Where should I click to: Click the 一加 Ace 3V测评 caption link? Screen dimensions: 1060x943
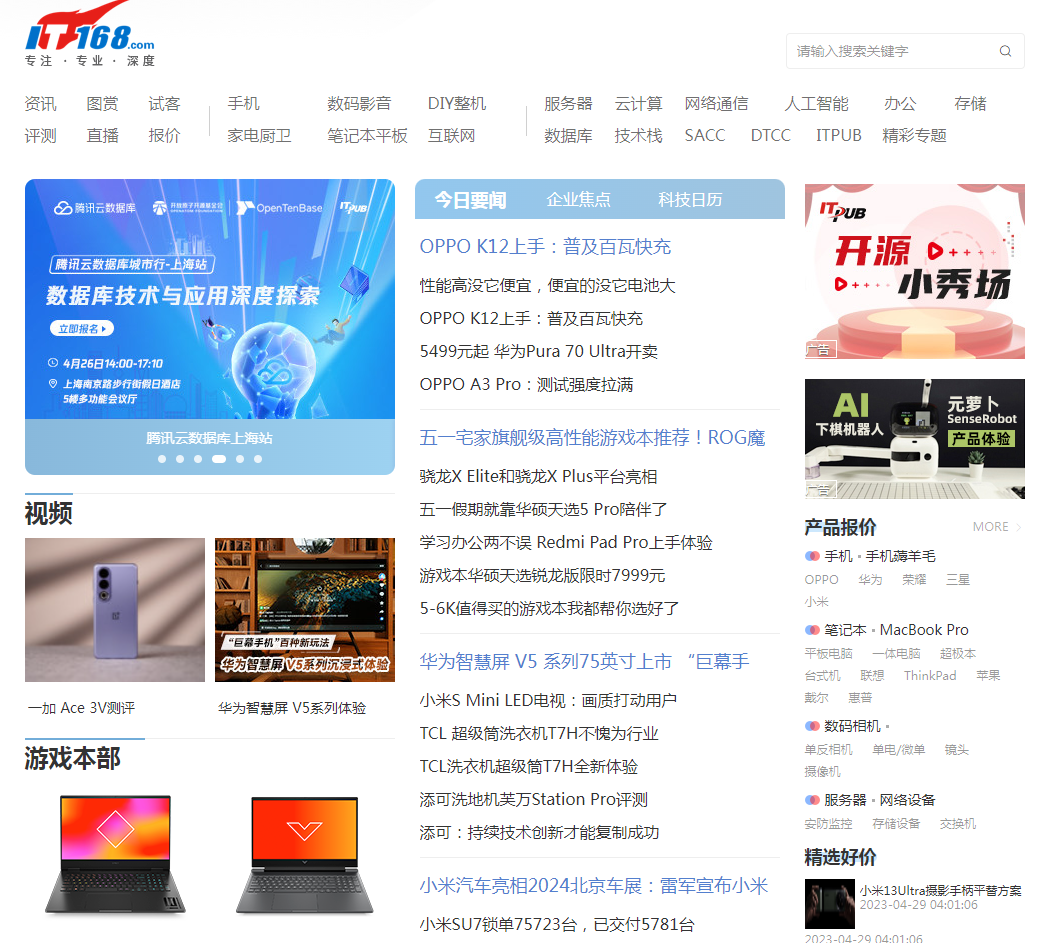(81, 708)
